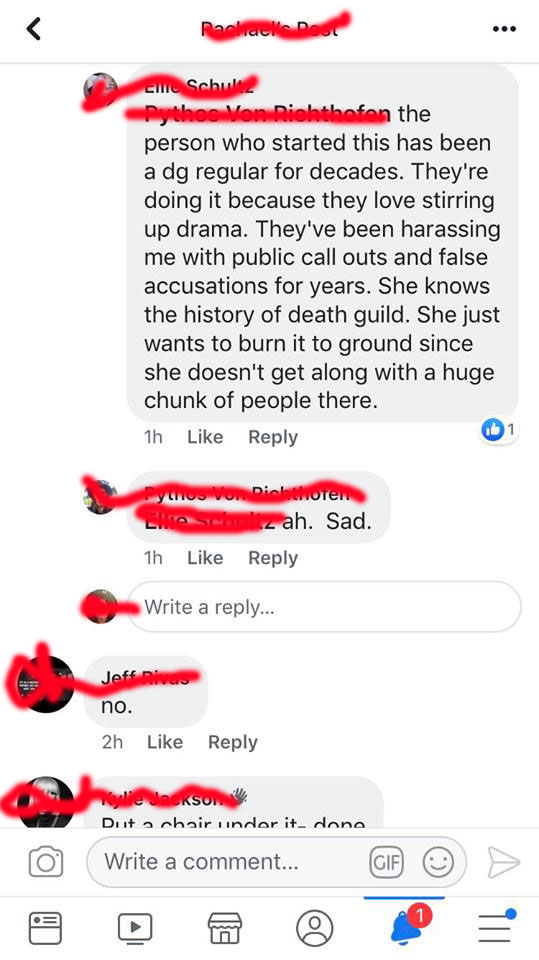Tap the back arrow icon
Viewport: 539px width, 960px height.
pos(34,29)
